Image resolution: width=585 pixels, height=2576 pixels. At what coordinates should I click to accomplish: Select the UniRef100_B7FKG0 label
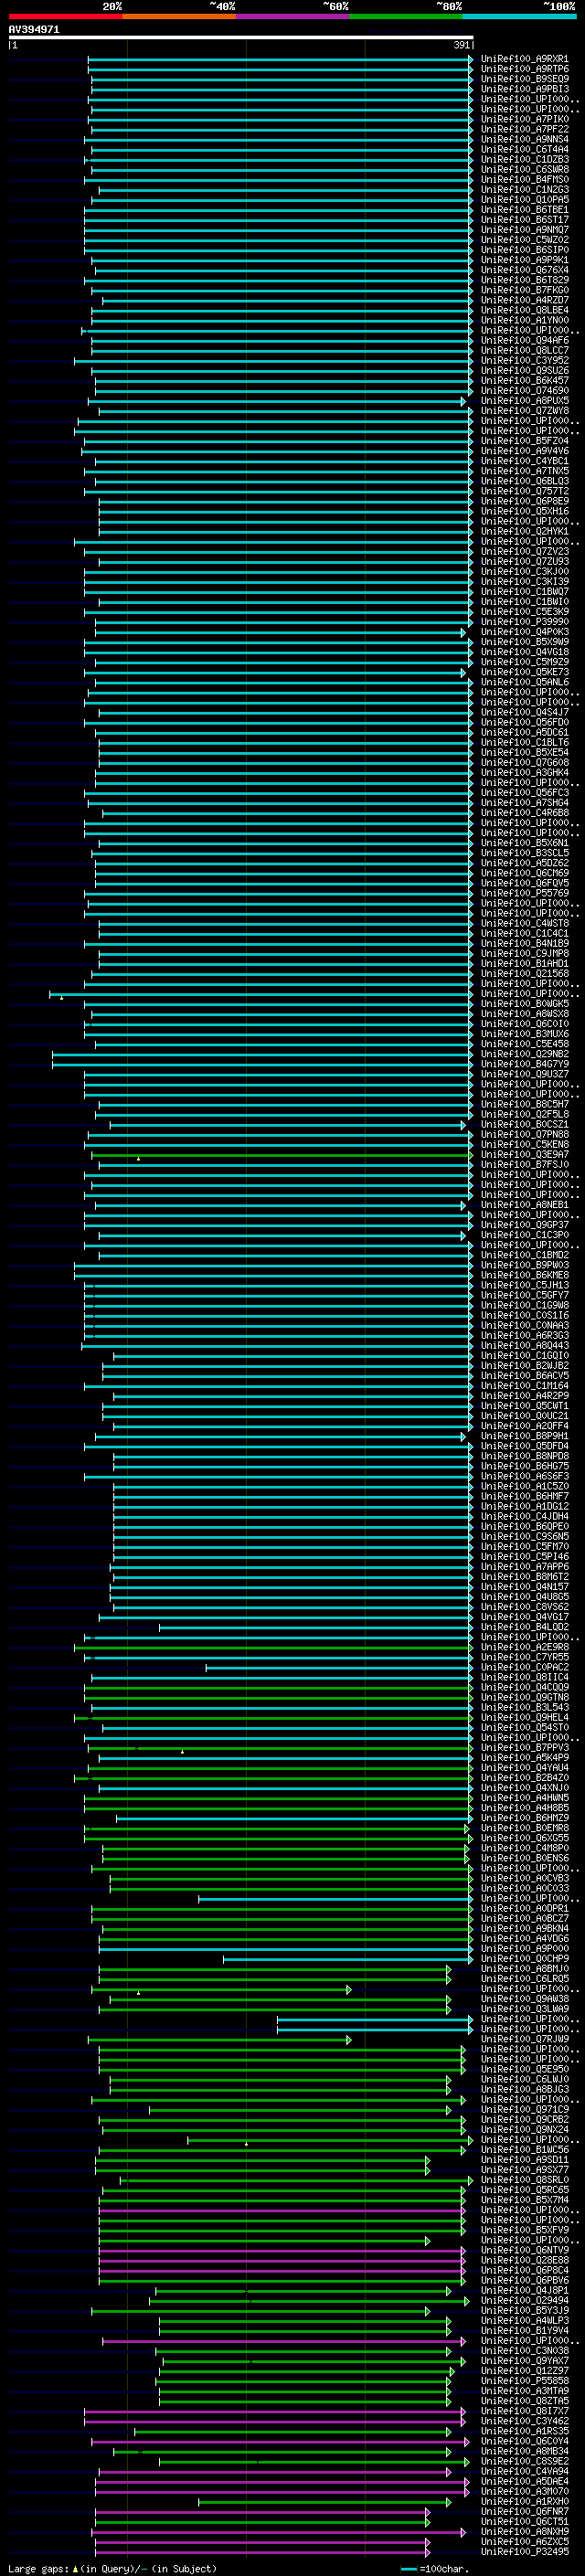525,290
